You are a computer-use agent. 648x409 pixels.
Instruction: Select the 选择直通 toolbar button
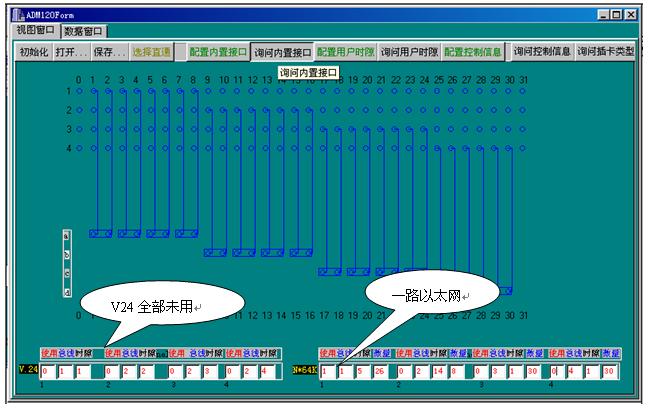point(152,52)
